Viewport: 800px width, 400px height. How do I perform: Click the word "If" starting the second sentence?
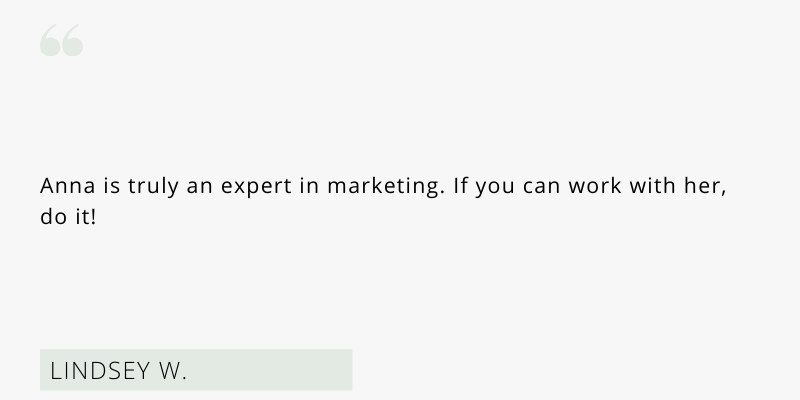tap(460, 186)
